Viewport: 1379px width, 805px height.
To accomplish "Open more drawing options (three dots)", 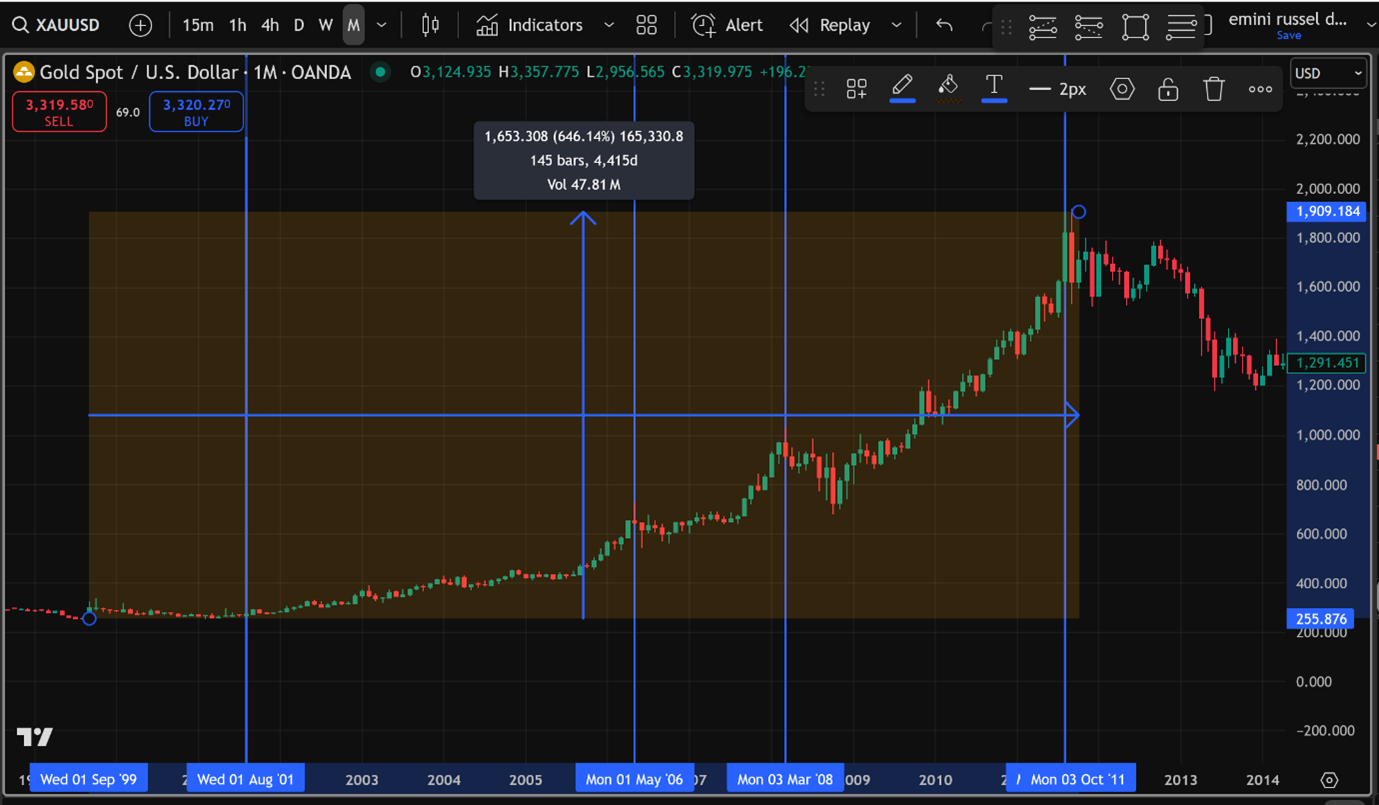I will [1260, 89].
